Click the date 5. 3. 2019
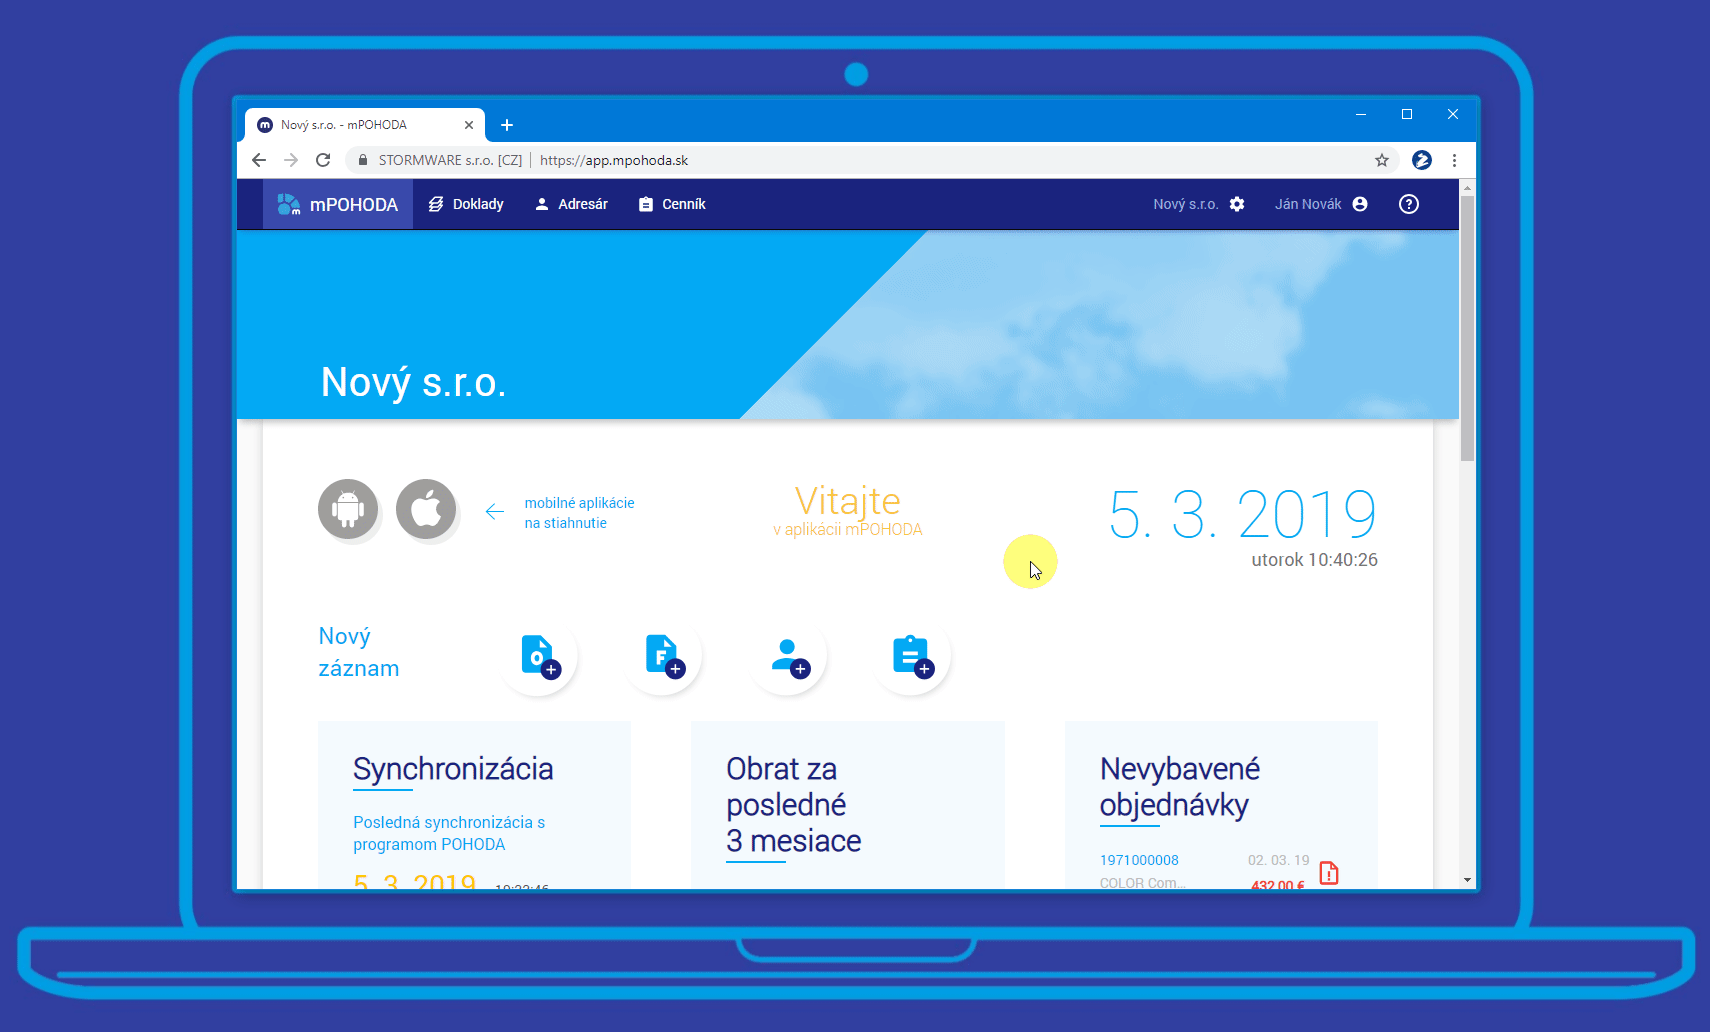The width and height of the screenshot is (1710, 1032). (x=1243, y=515)
